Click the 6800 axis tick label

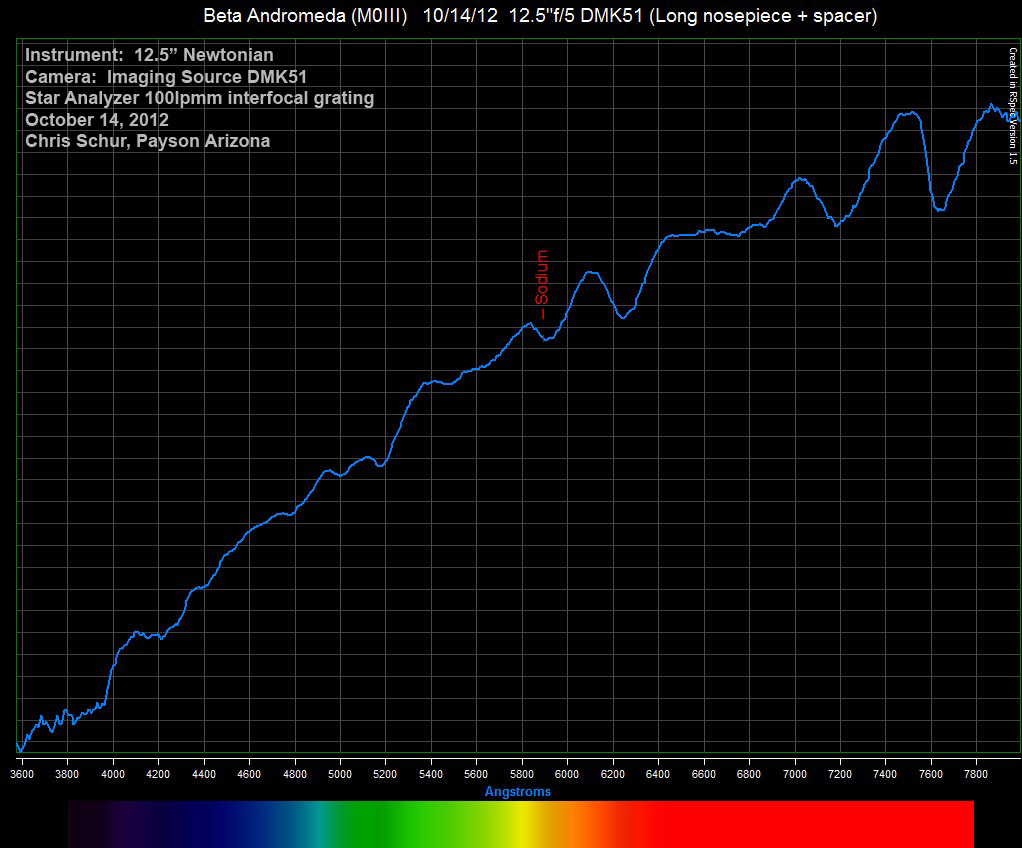[749, 774]
